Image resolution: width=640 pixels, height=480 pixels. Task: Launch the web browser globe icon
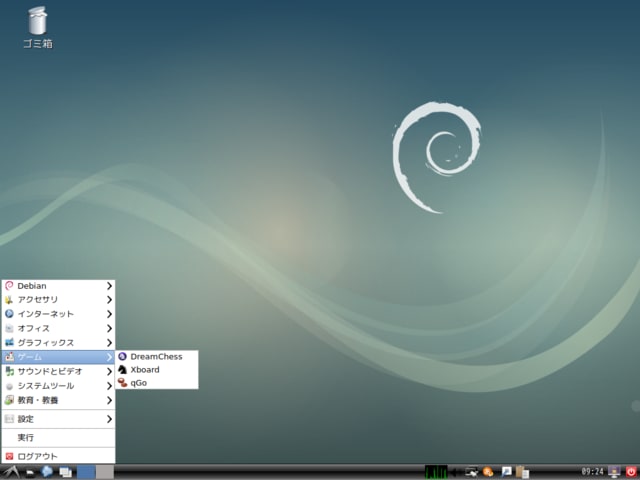[47, 472]
